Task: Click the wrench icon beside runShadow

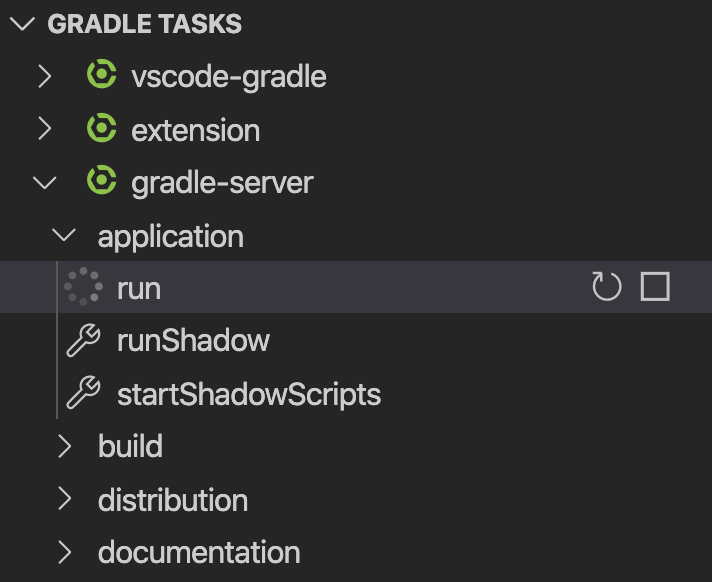Action: (x=83, y=340)
